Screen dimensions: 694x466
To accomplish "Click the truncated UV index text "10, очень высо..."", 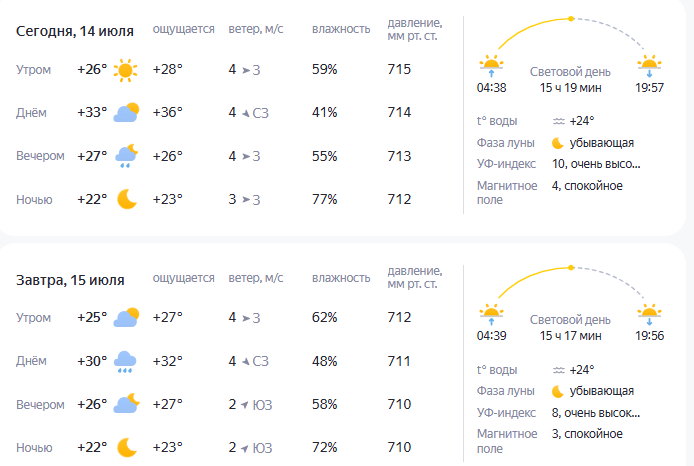I will point(596,164).
